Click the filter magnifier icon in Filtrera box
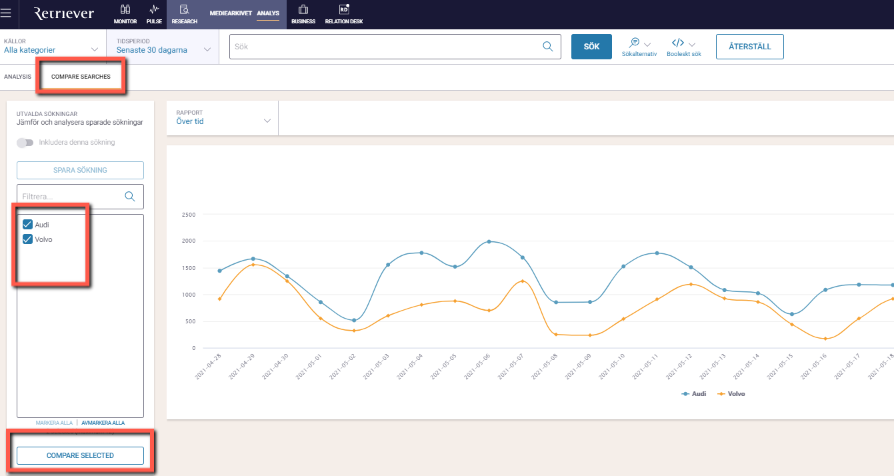894x476 pixels. (x=130, y=196)
